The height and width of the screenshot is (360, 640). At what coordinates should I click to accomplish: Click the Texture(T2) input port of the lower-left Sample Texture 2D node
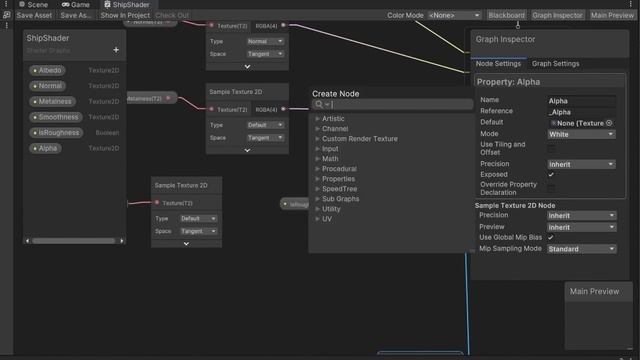click(157, 202)
